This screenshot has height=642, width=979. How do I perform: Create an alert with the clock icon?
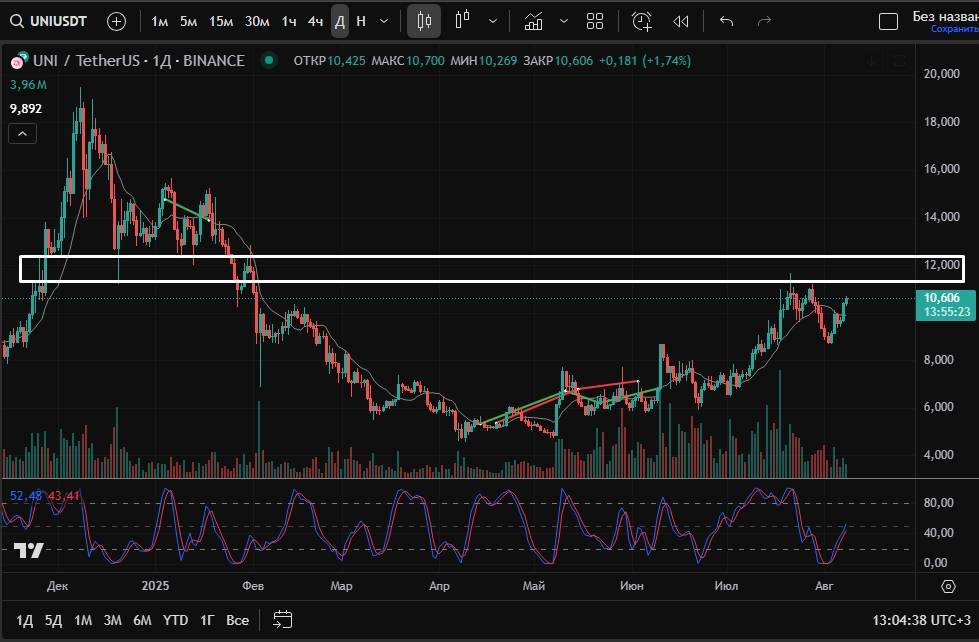coord(642,21)
